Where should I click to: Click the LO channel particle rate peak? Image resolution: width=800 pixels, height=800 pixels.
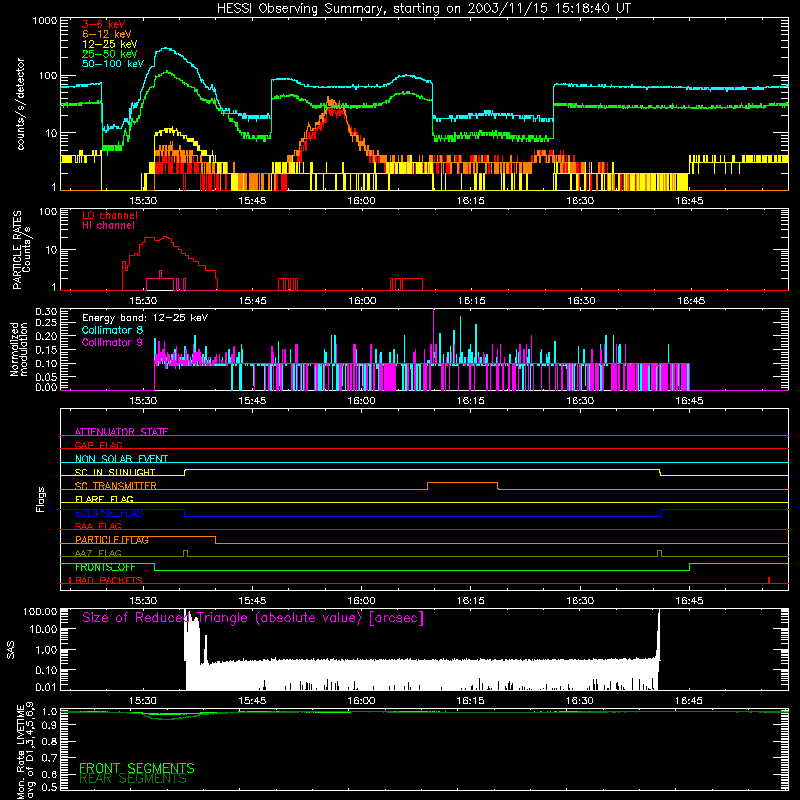[164, 237]
